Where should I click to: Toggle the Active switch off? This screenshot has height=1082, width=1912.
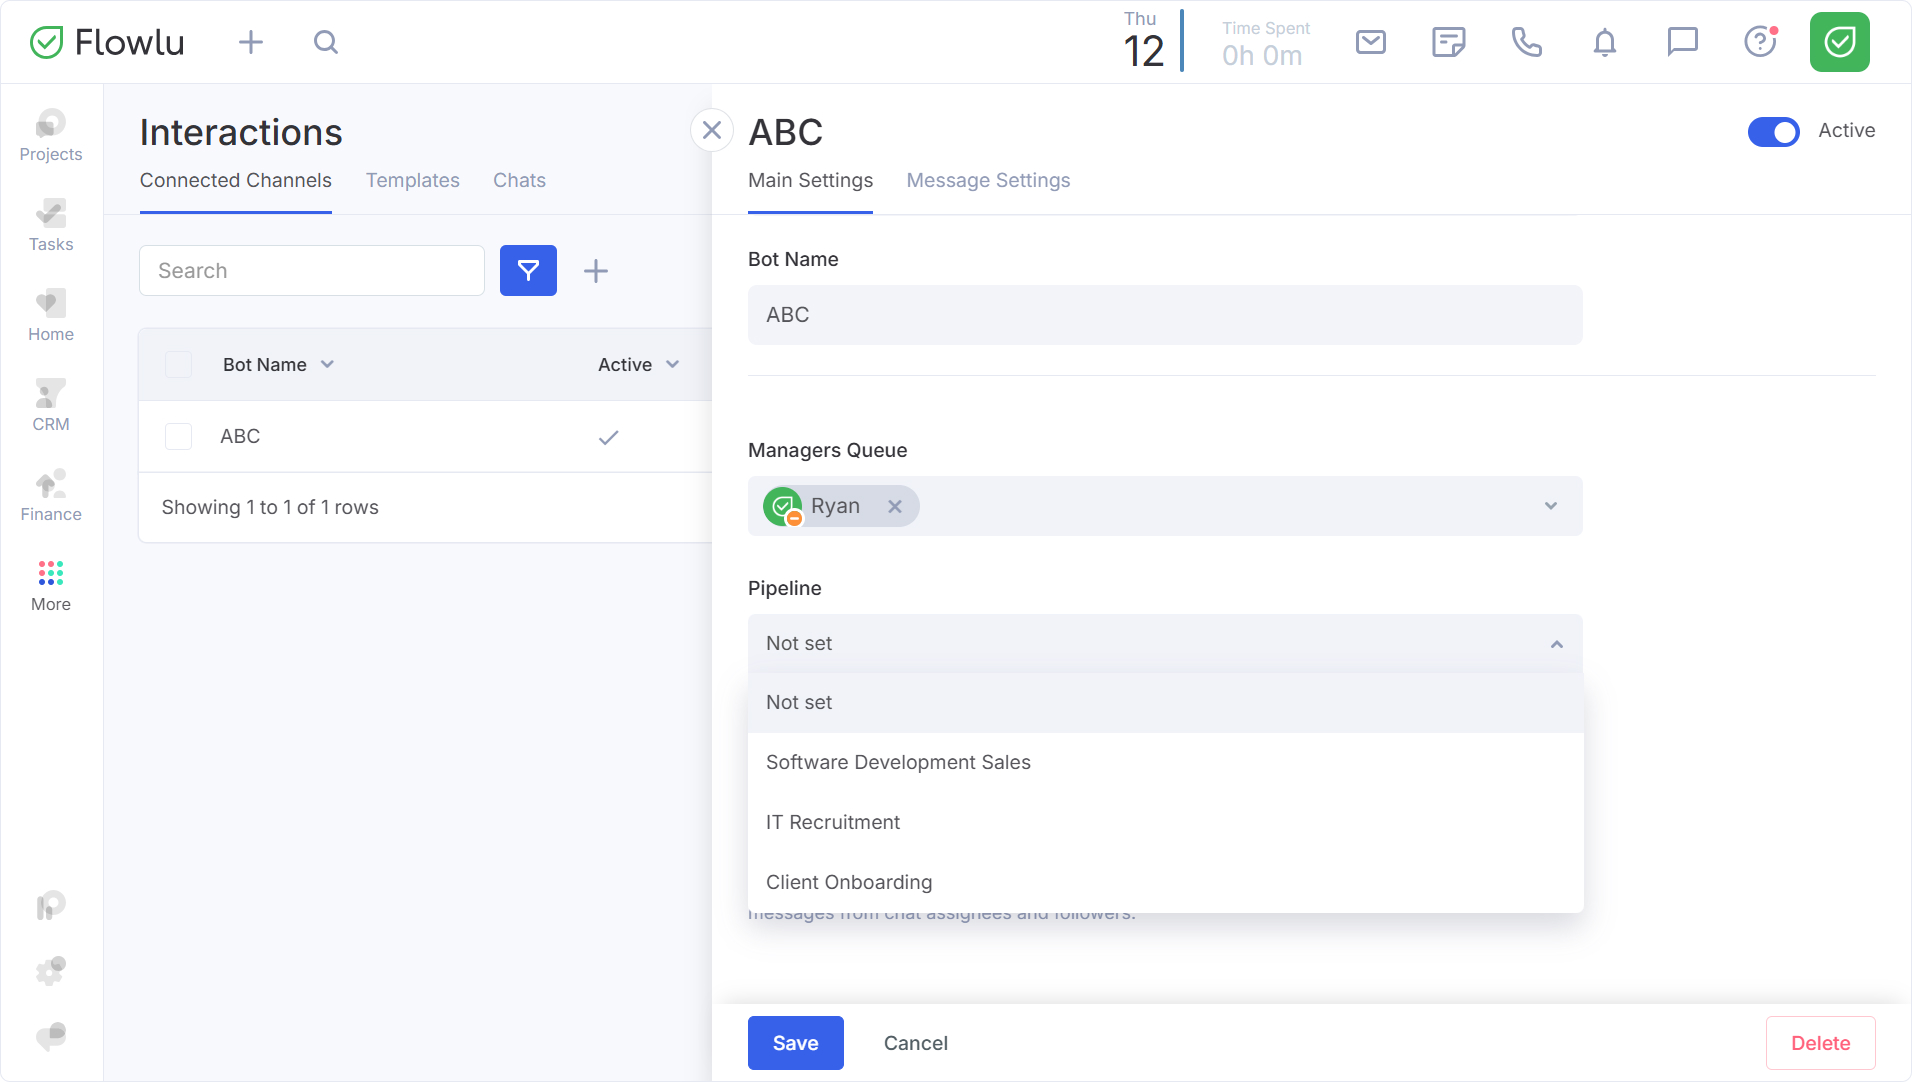(x=1773, y=131)
